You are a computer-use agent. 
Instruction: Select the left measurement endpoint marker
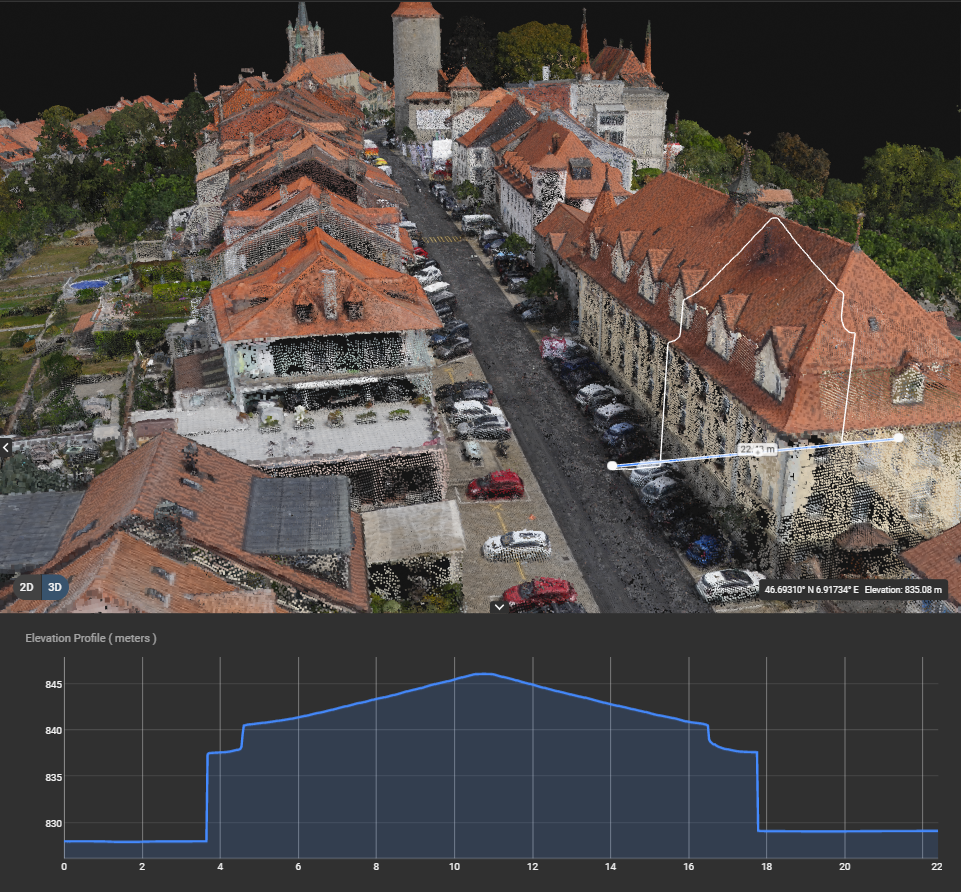click(x=612, y=464)
